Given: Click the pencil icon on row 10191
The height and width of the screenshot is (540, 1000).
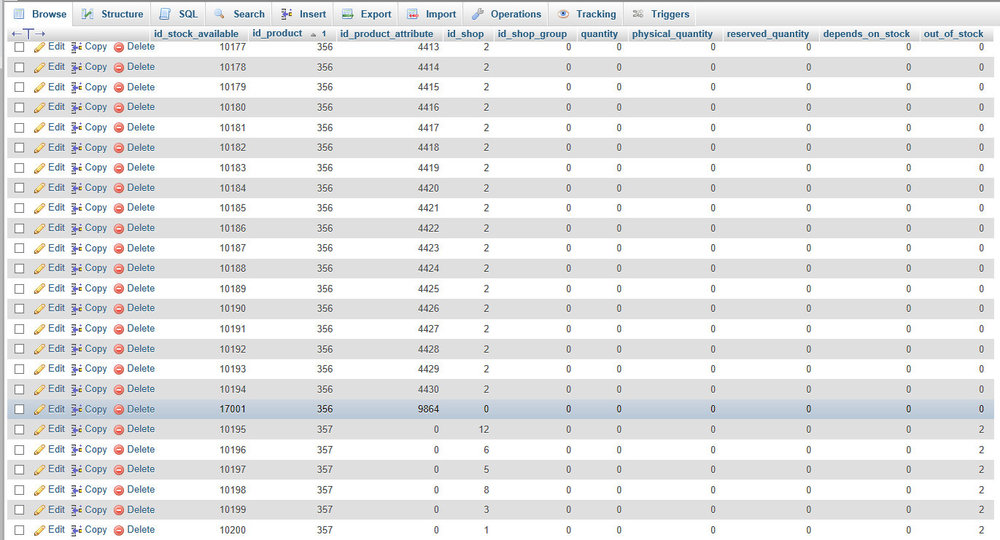Looking at the screenshot, I should [x=40, y=329].
